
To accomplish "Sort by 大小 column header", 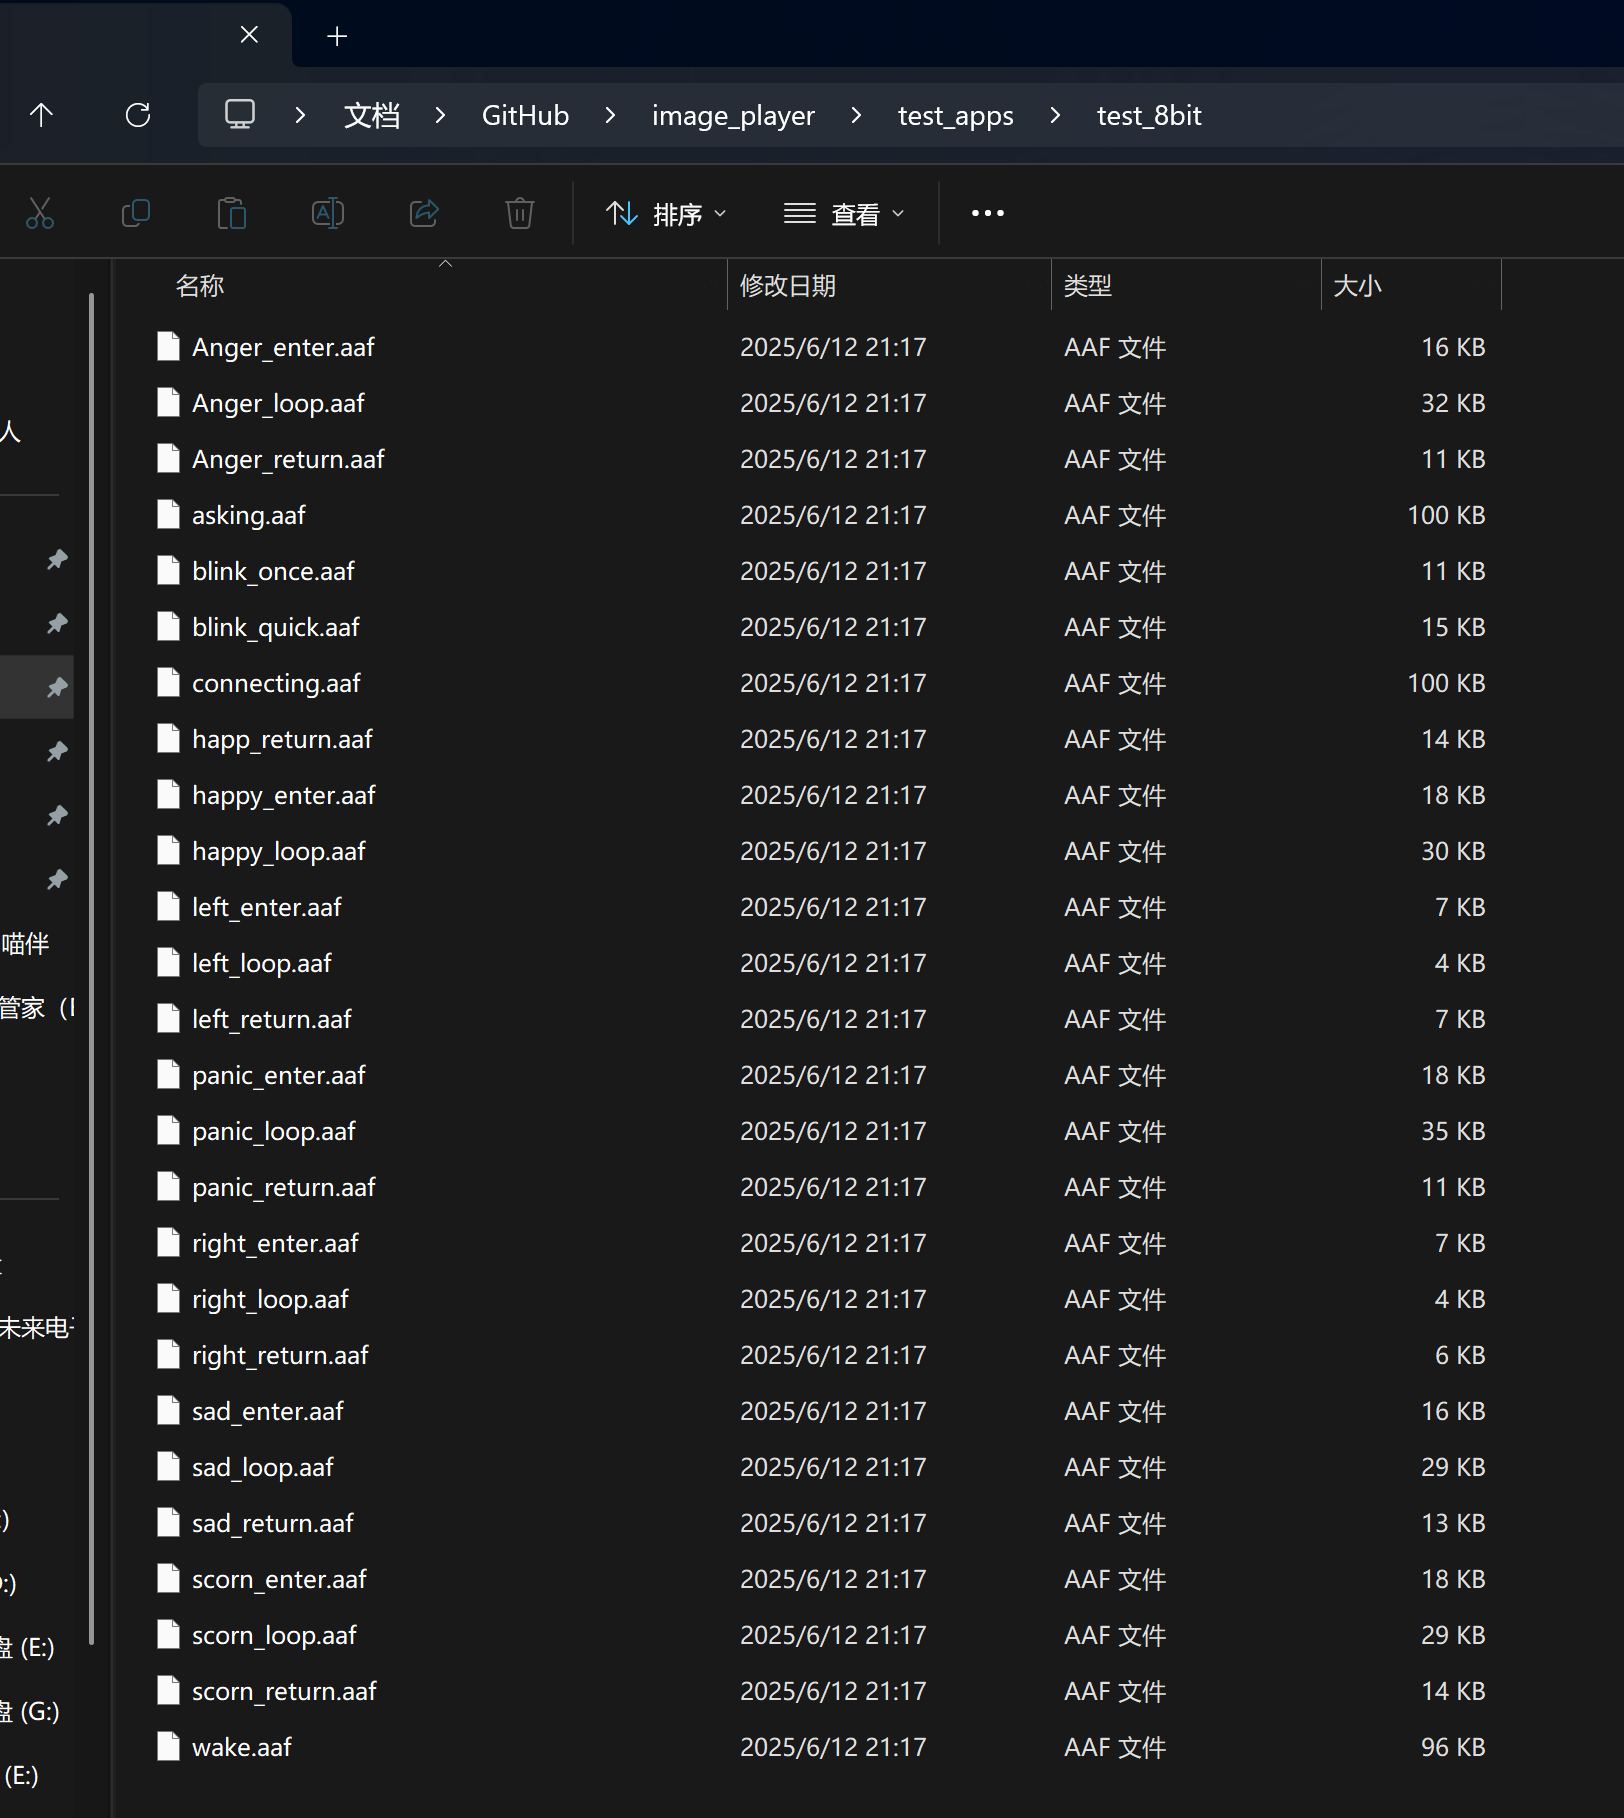I will pos(1357,286).
